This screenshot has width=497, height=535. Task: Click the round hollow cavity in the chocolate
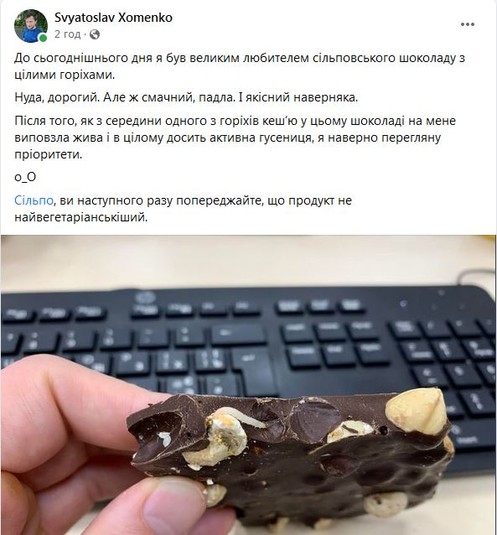point(316,419)
